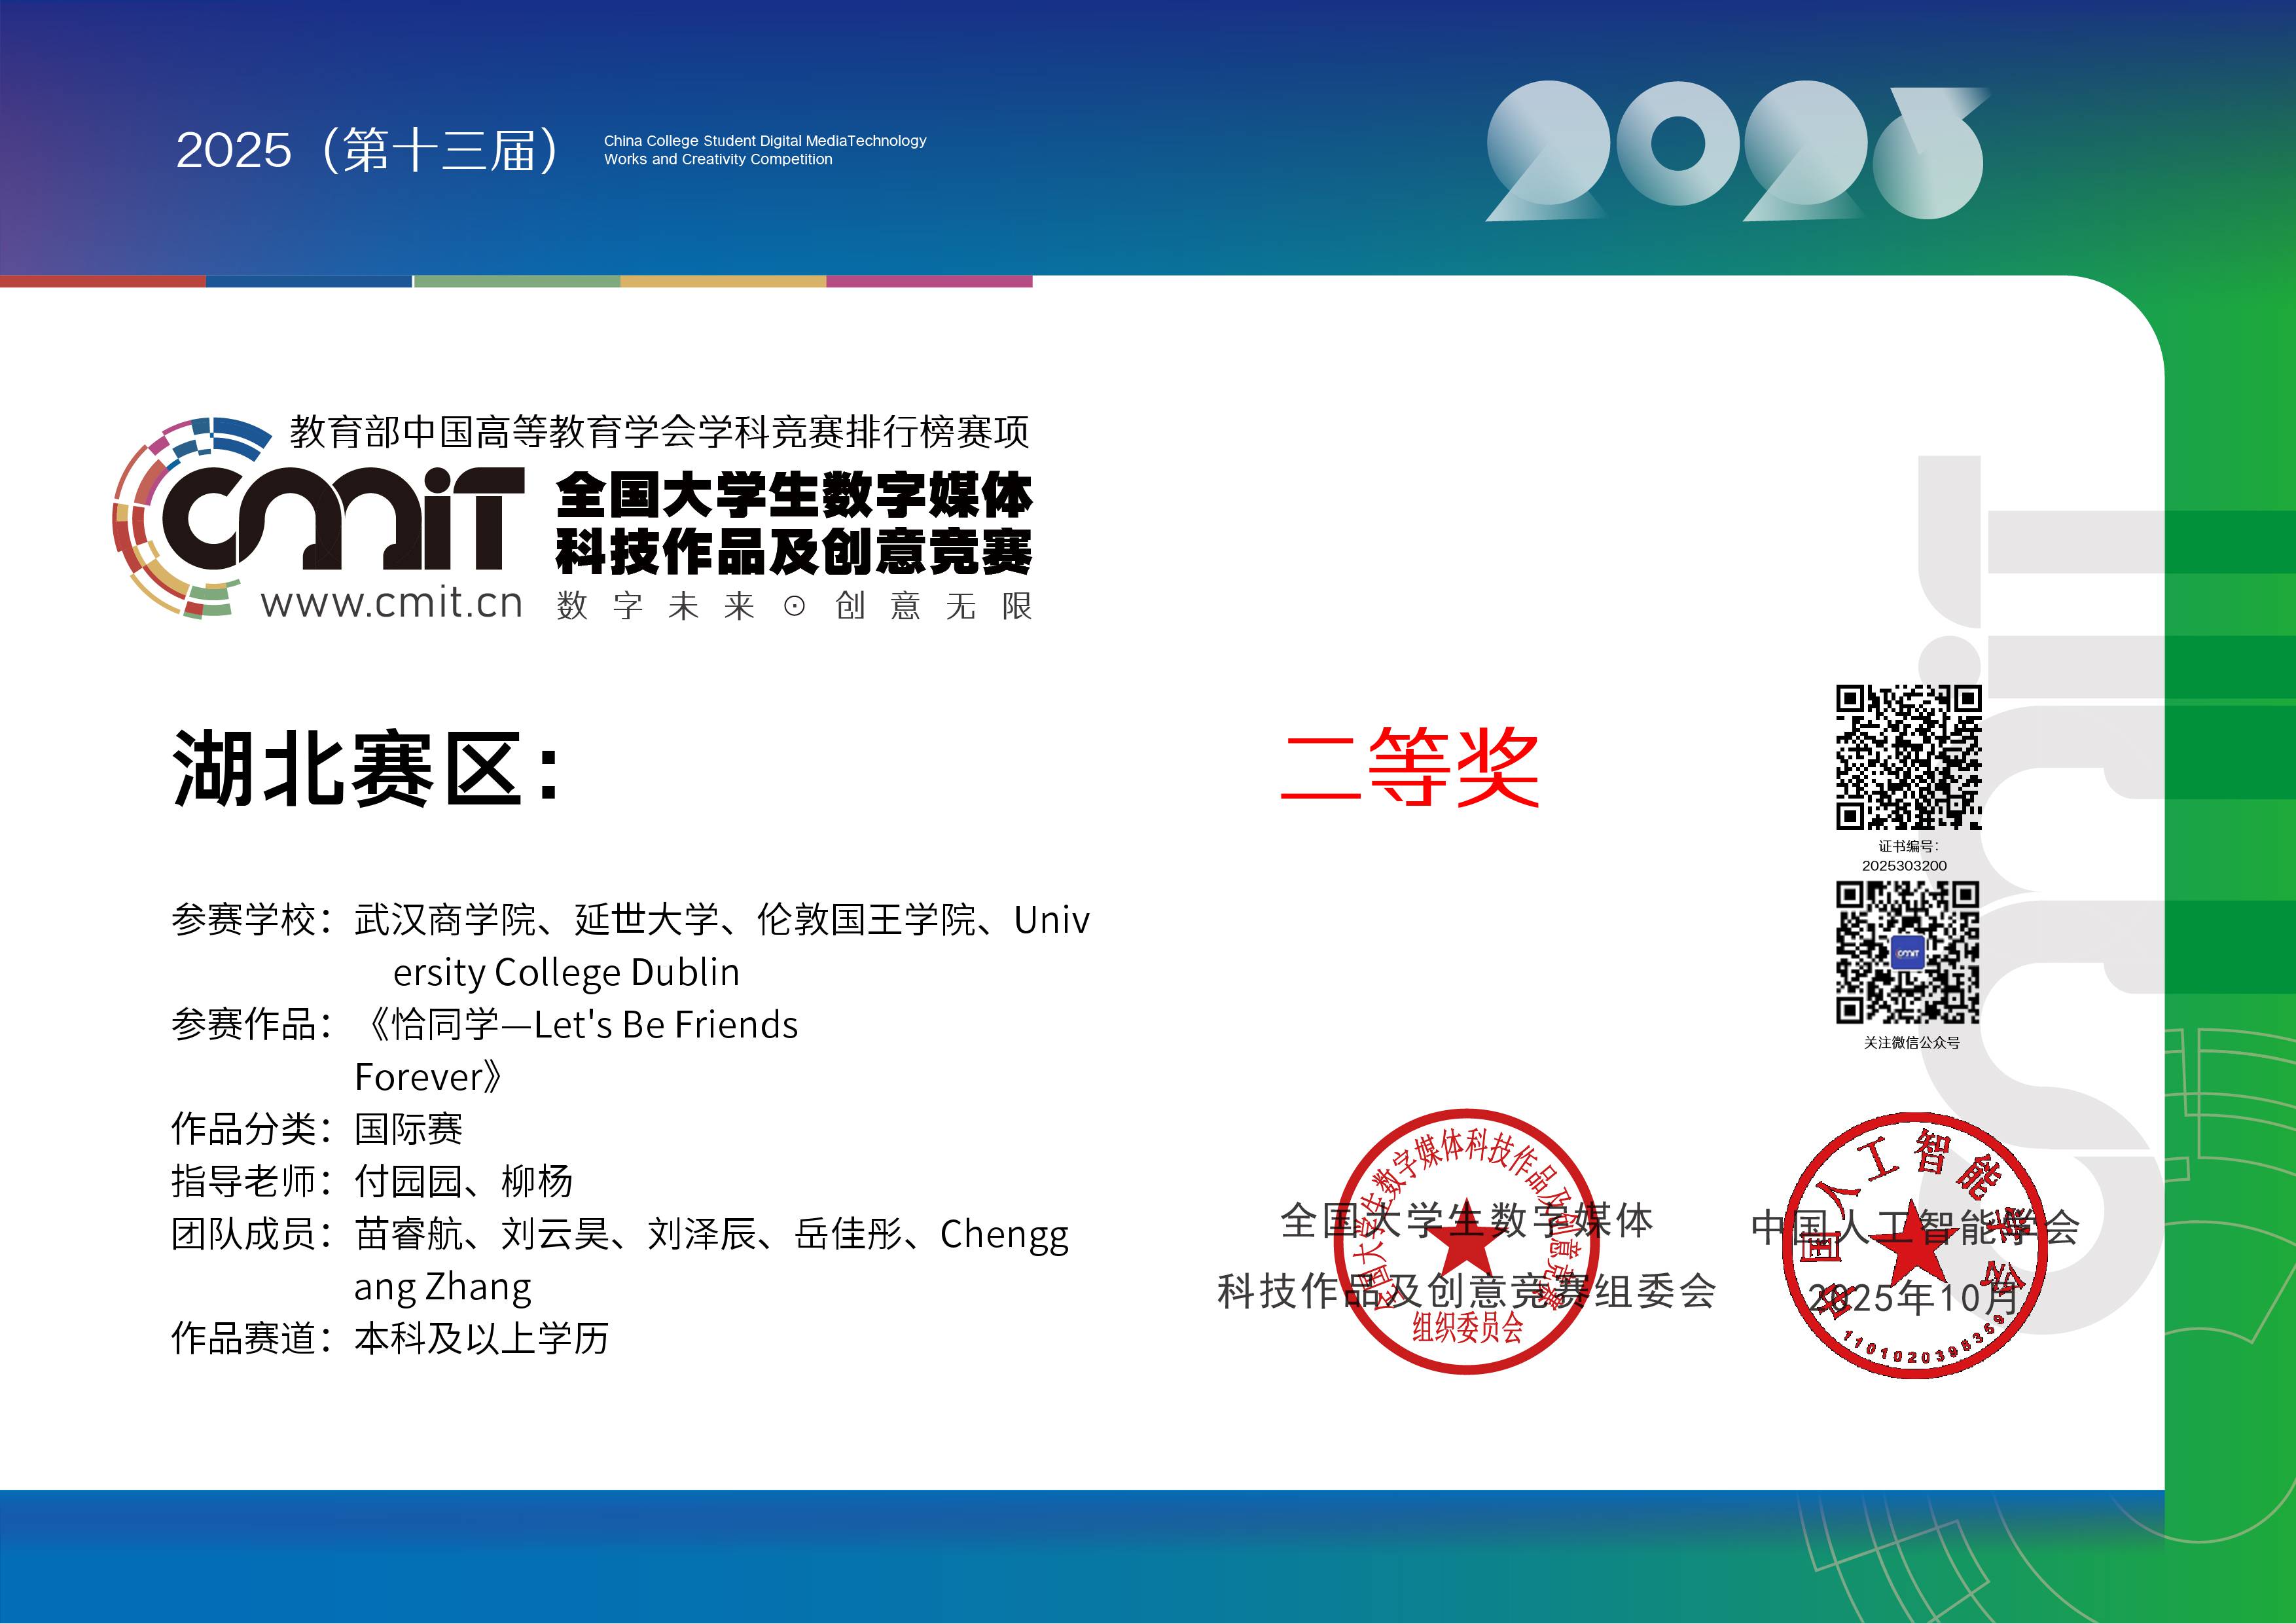Select the '指导老师：' label
Screen dimensions: 2296x1624
coord(253,1182)
